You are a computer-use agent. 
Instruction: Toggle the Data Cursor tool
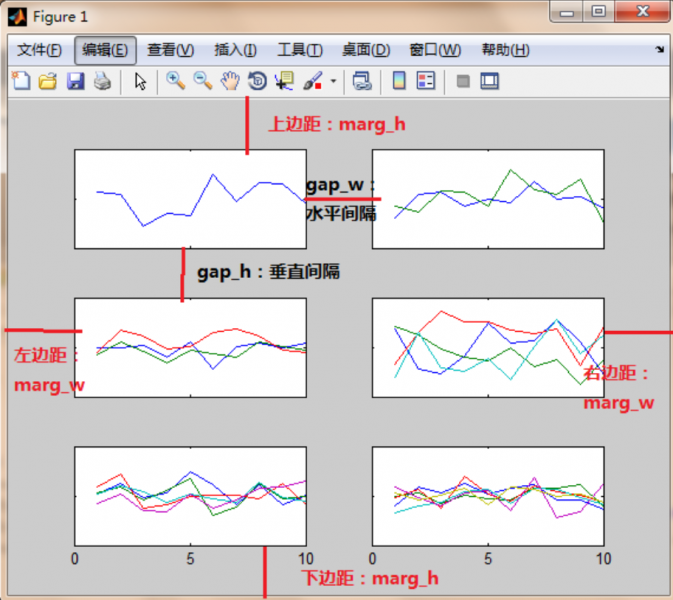pyautogui.click(x=284, y=82)
